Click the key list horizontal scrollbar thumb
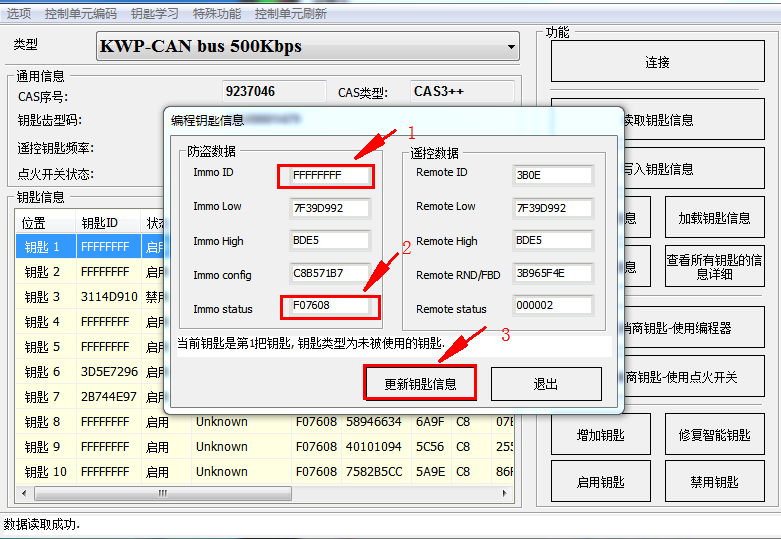 tap(165, 495)
